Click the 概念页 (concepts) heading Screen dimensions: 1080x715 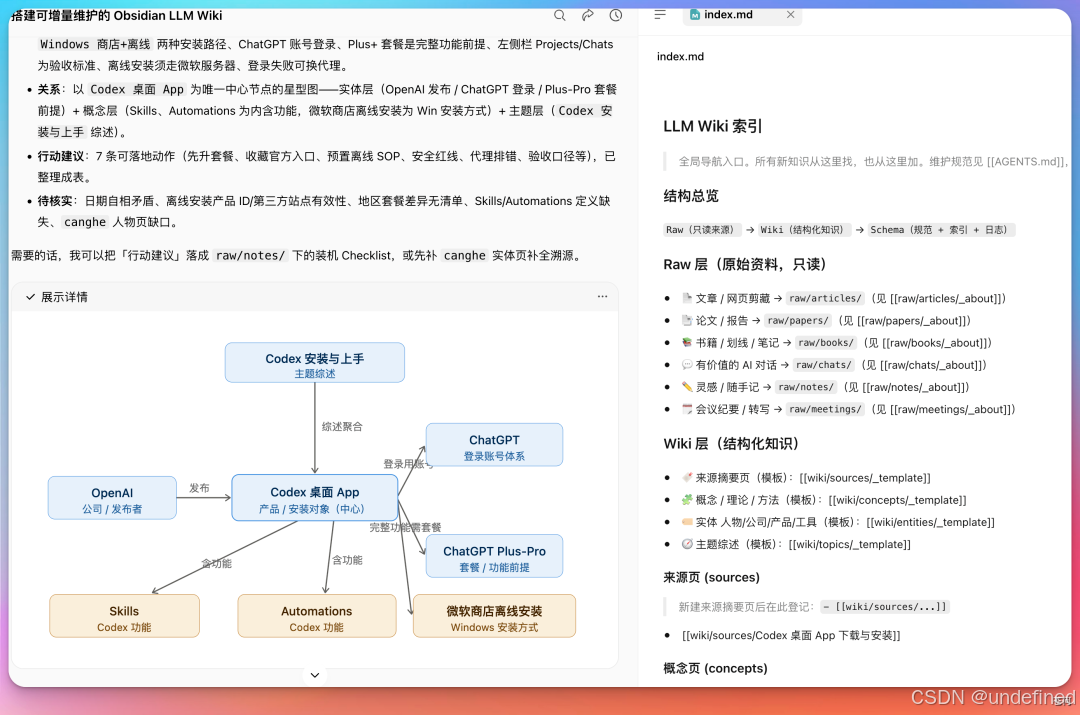pyautogui.click(x=715, y=667)
